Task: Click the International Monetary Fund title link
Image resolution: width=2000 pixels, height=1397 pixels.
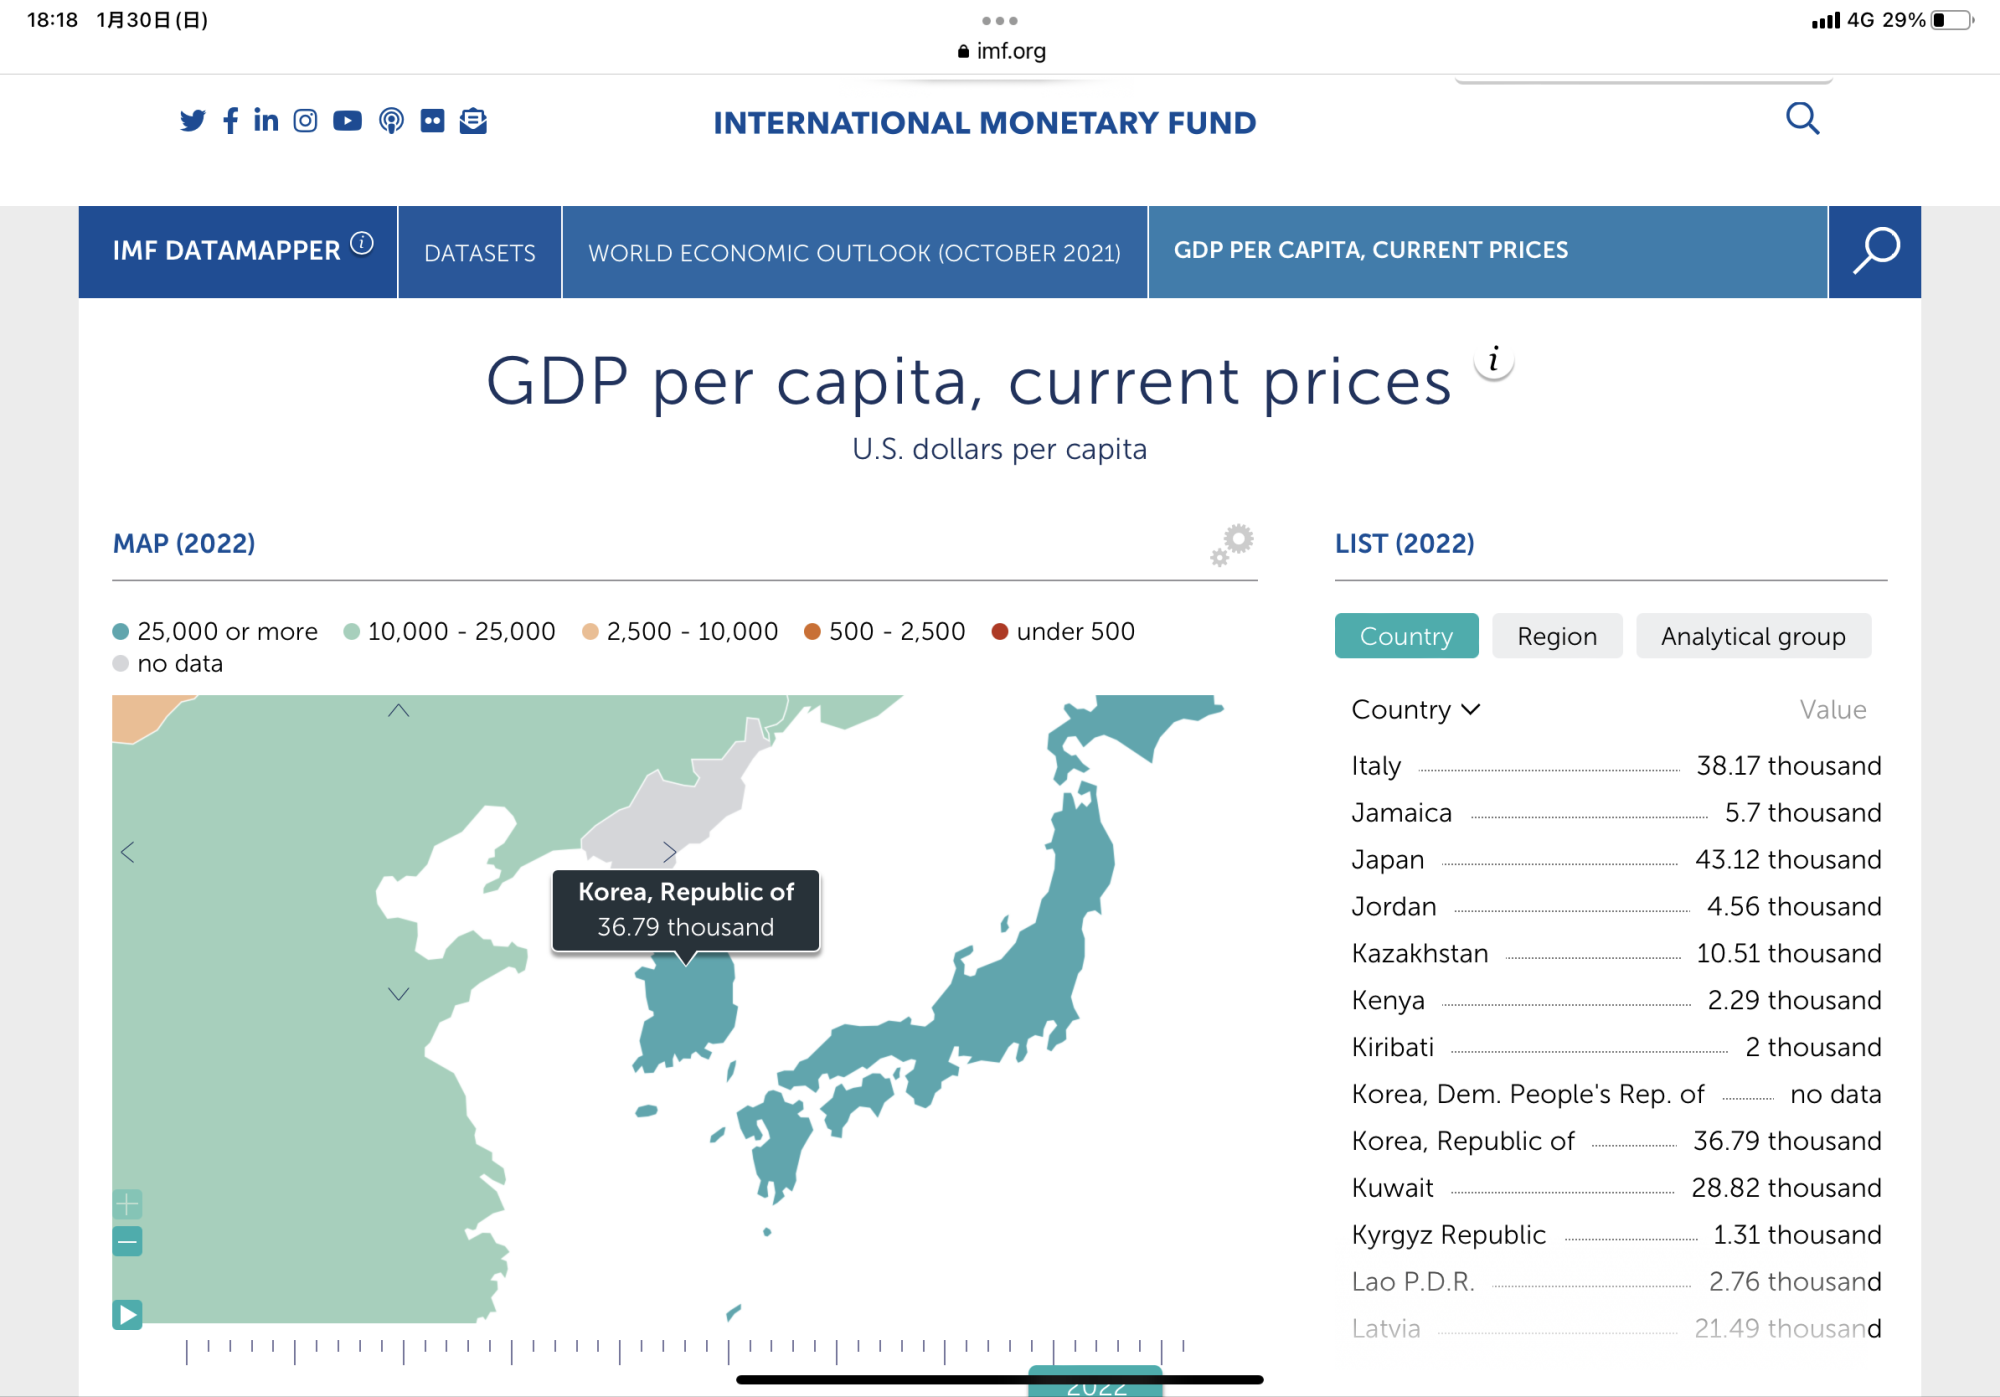Action: pos(984,122)
